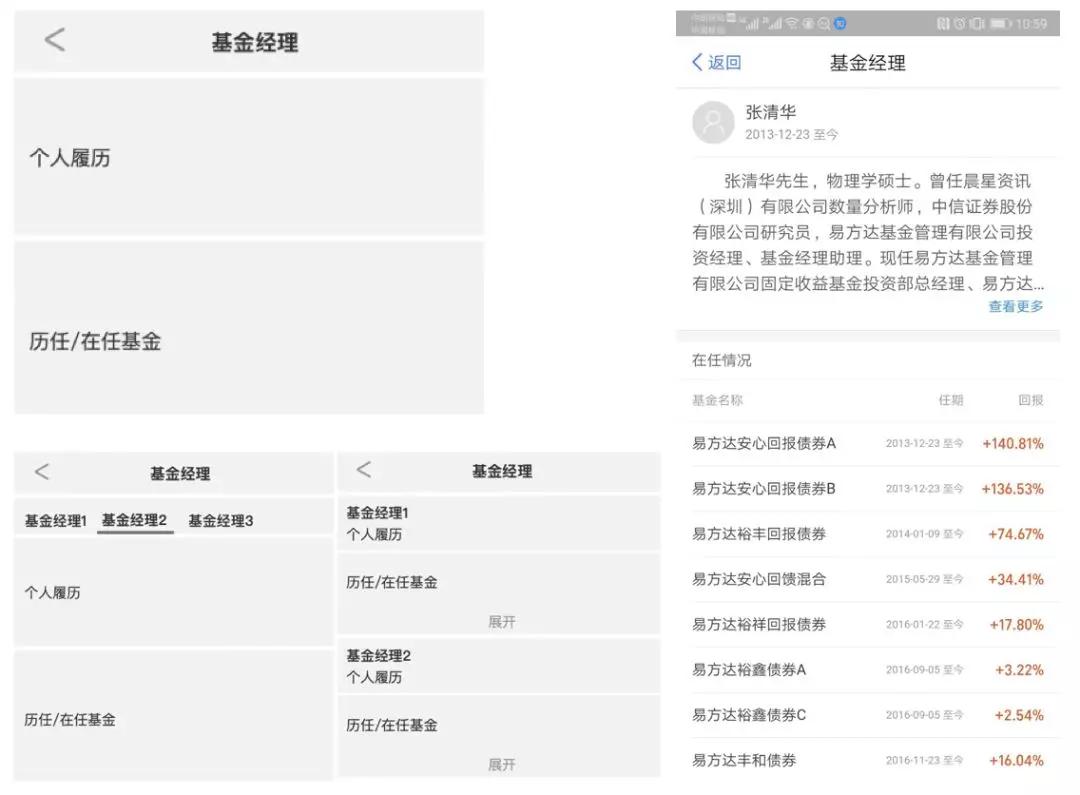1080x795 pixels.
Task: Click 历任/在任基金 label under 基金经理2
Action: (392, 725)
